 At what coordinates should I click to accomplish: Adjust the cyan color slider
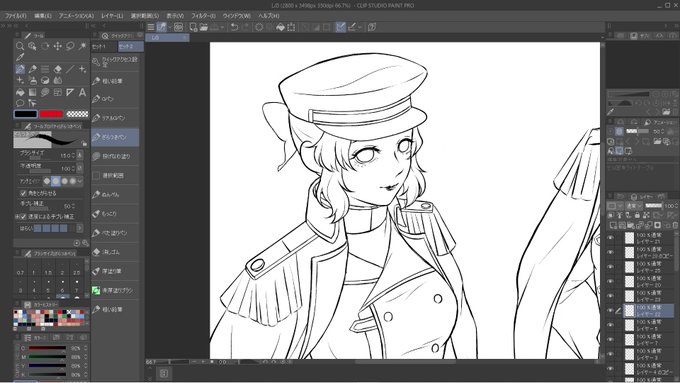pos(47,348)
